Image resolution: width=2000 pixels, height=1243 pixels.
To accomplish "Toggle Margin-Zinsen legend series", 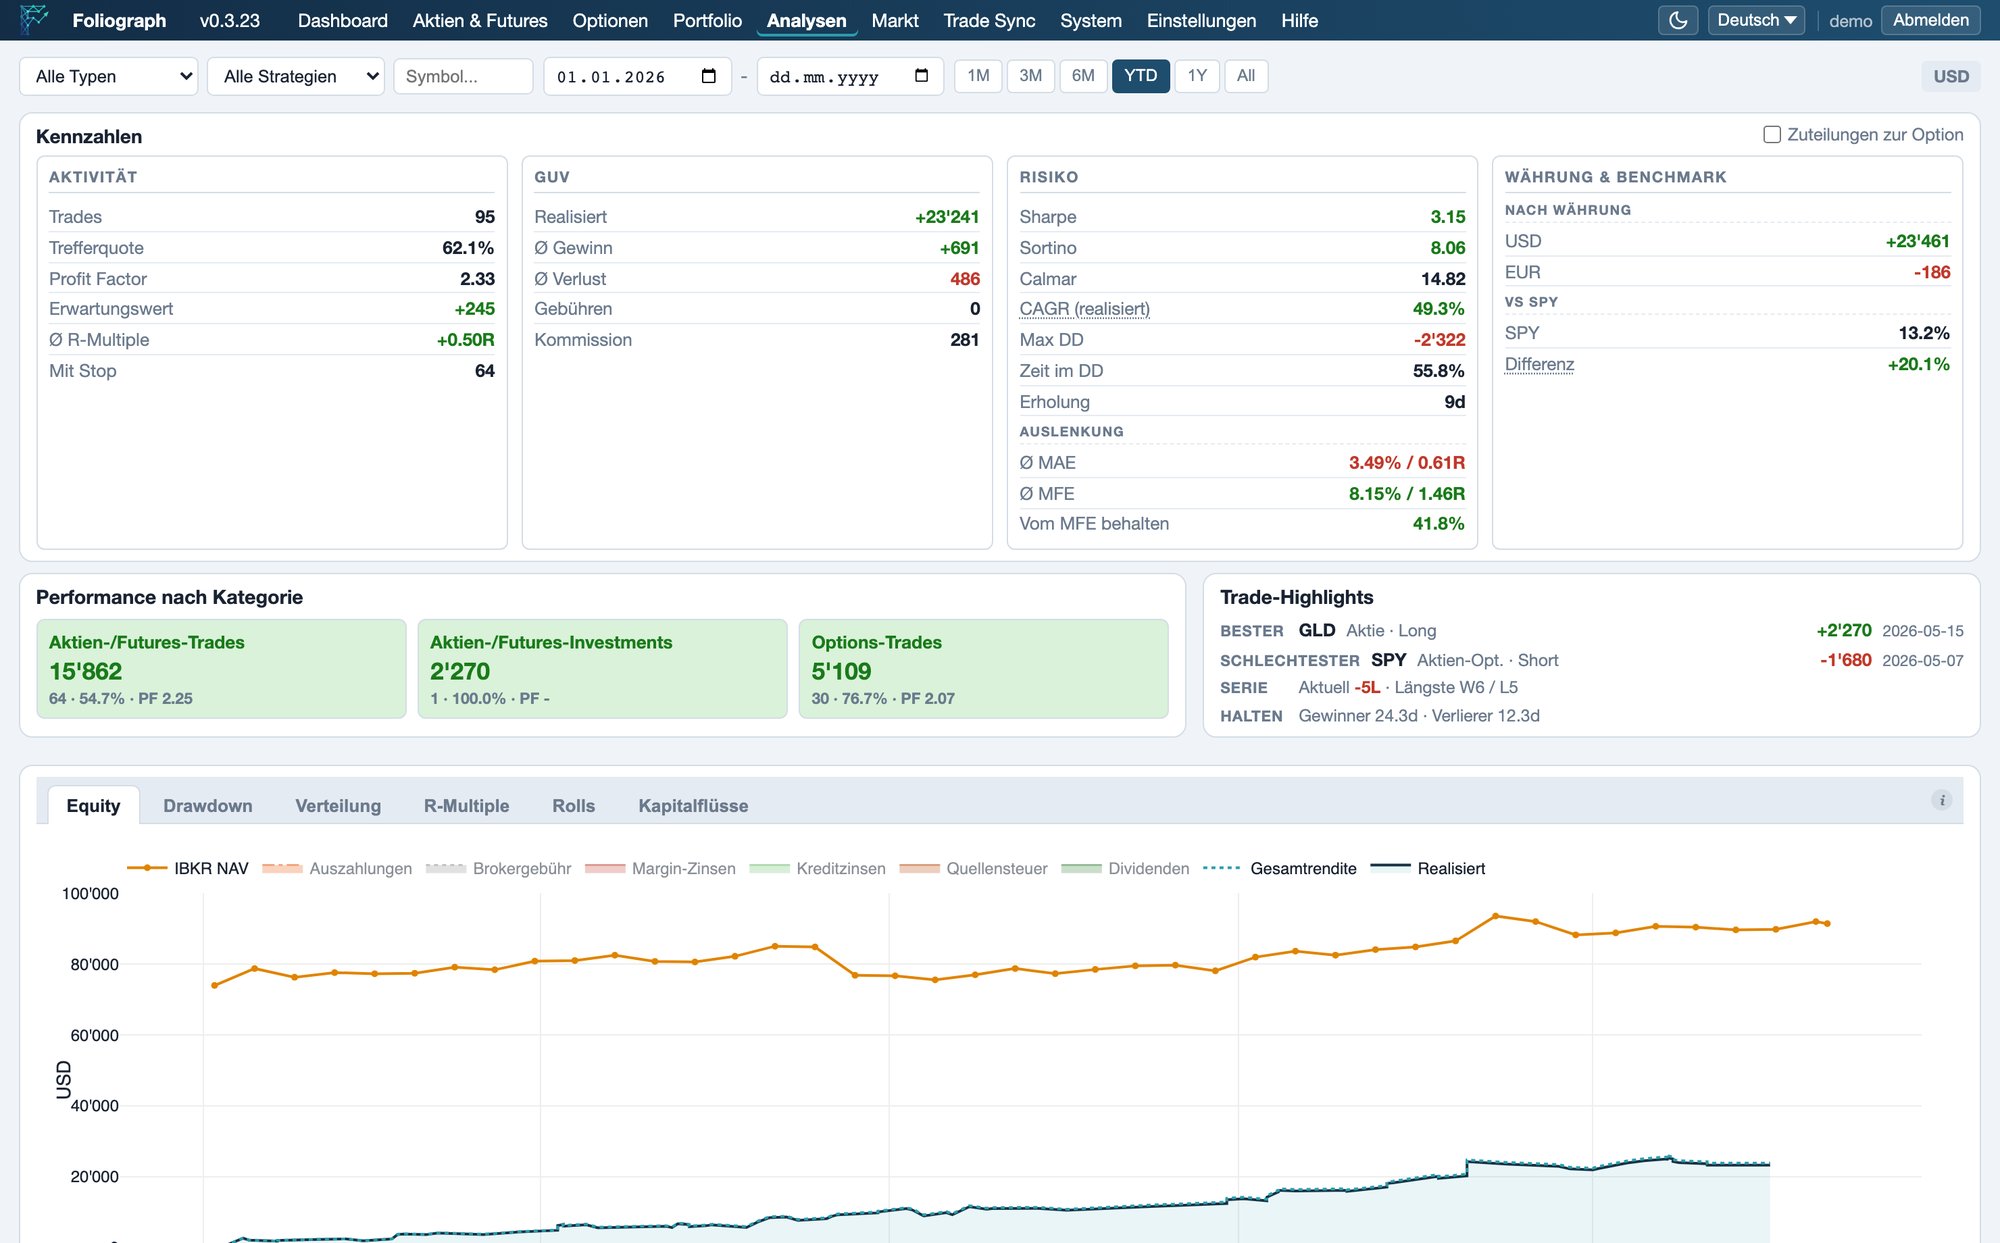I will pos(660,868).
